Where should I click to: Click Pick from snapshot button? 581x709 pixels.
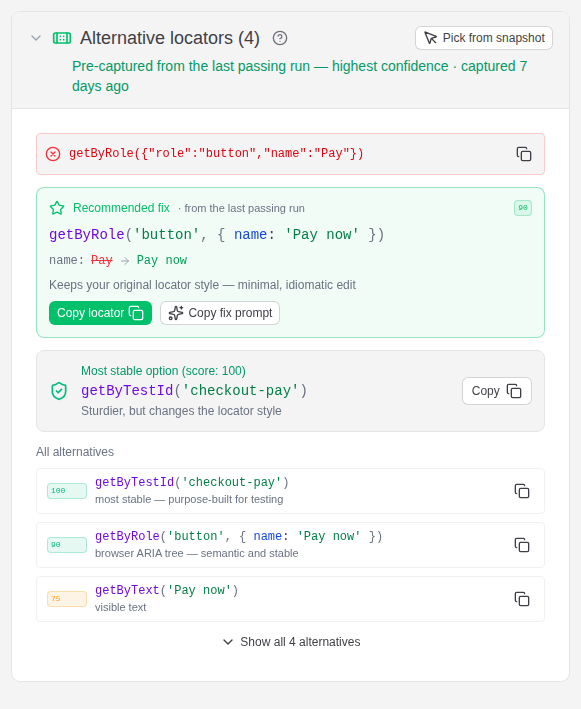484,38
